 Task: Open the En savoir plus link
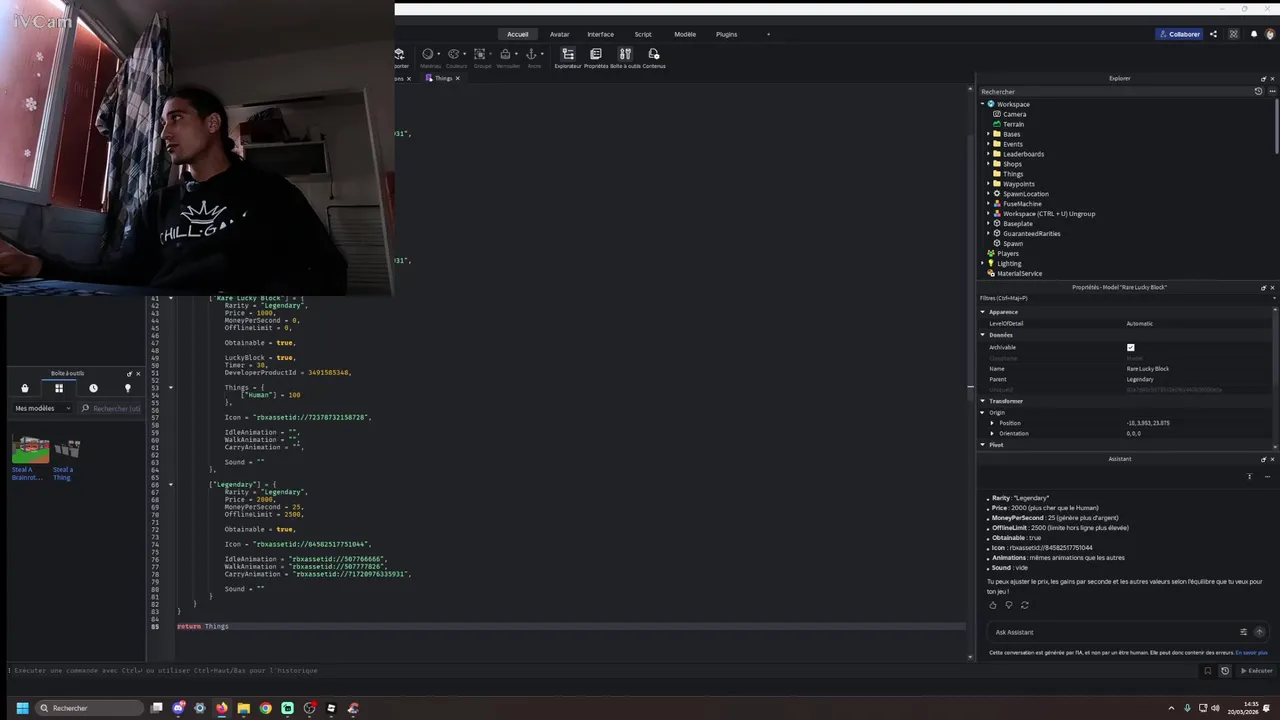point(1251,653)
